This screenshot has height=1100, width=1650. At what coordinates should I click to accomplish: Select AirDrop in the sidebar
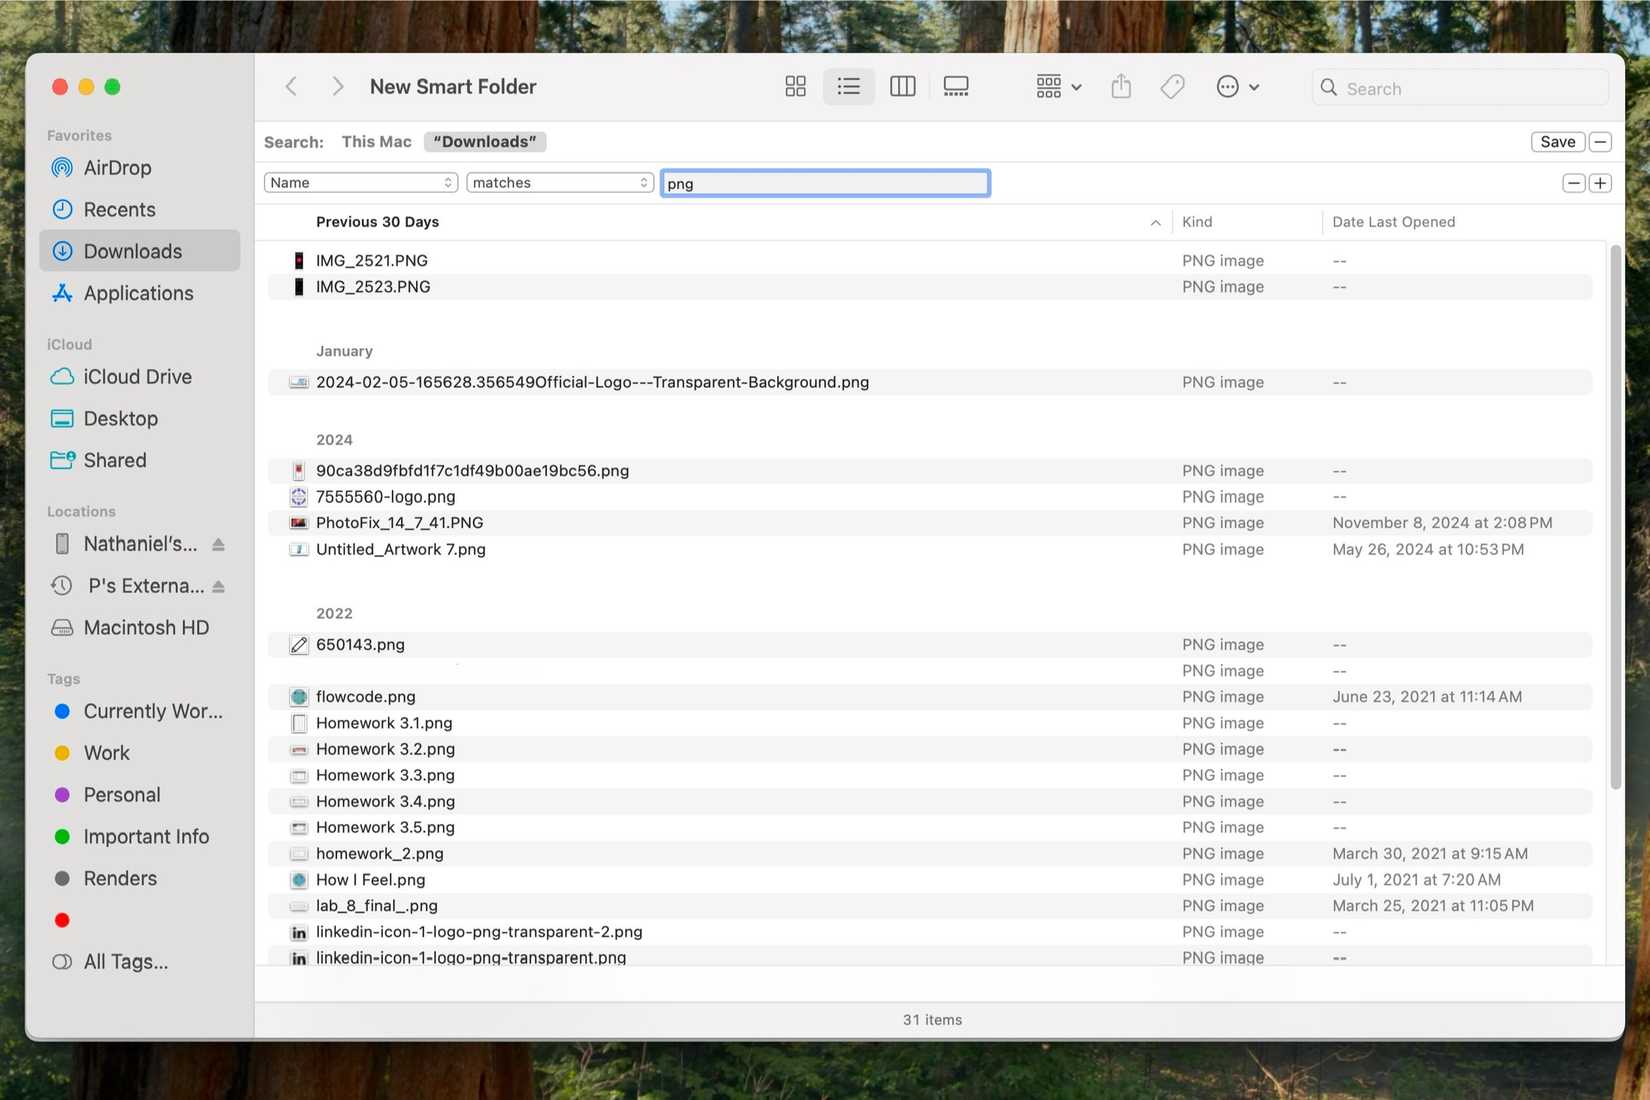click(117, 167)
